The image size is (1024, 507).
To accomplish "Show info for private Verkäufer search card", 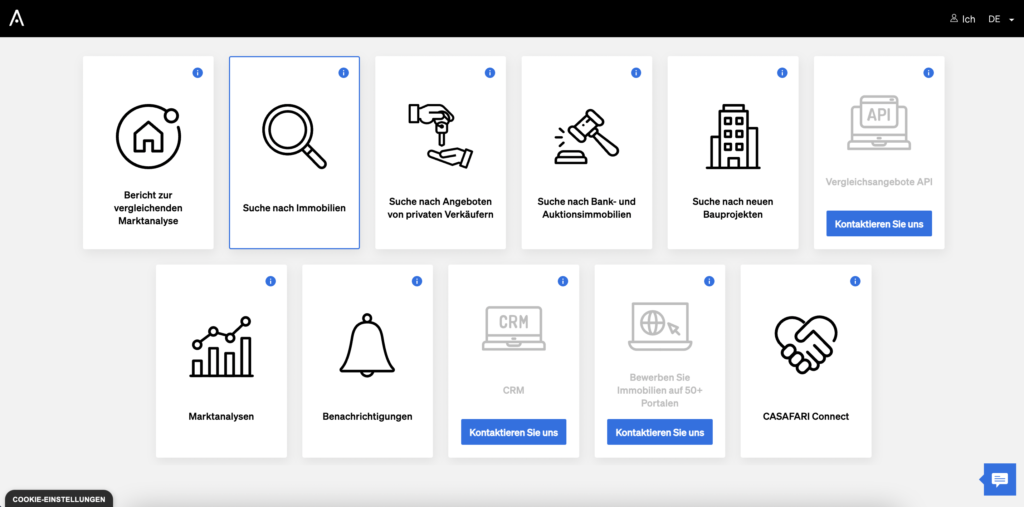I will coord(490,73).
